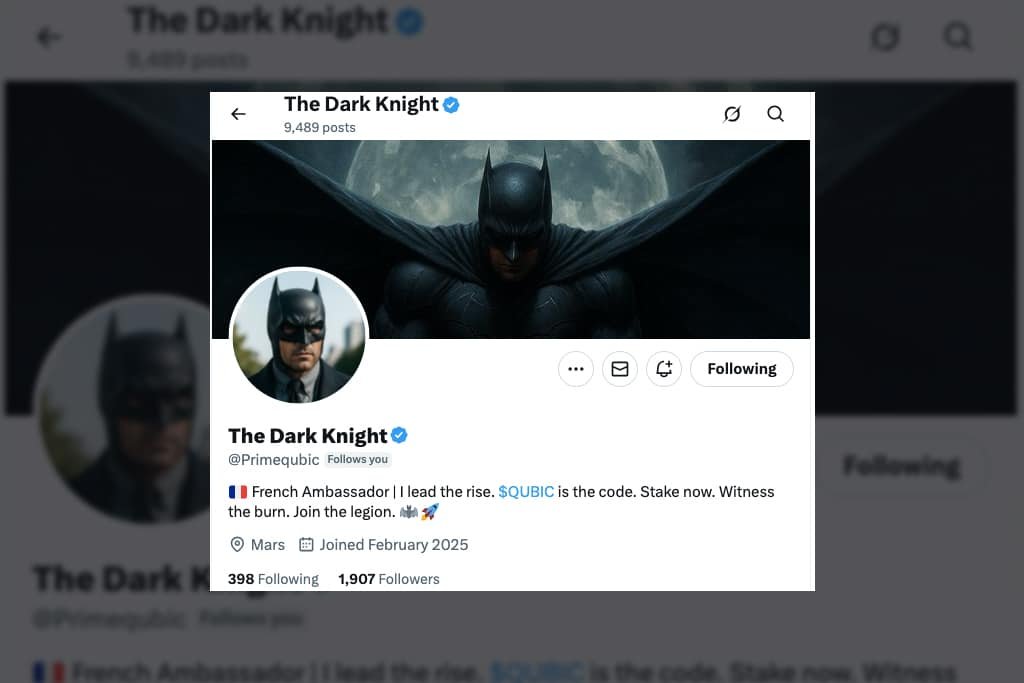Open Grok via the slashed-circle header icon

(732, 114)
